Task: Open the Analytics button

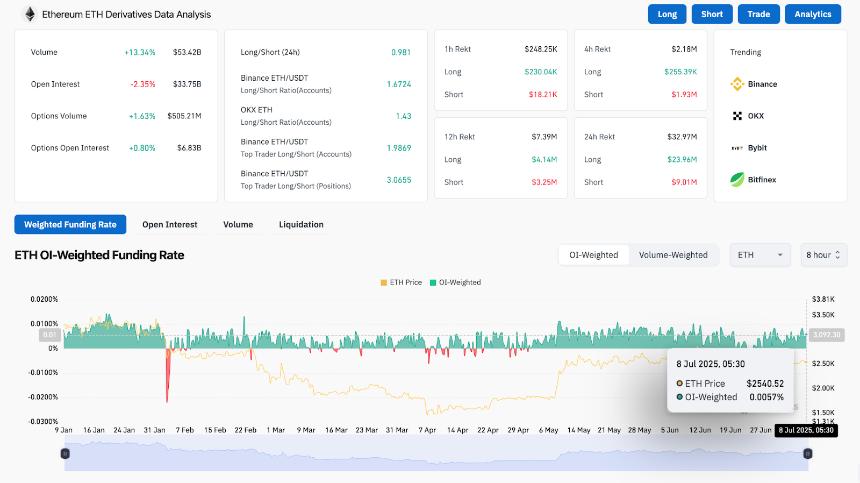Action: click(813, 14)
